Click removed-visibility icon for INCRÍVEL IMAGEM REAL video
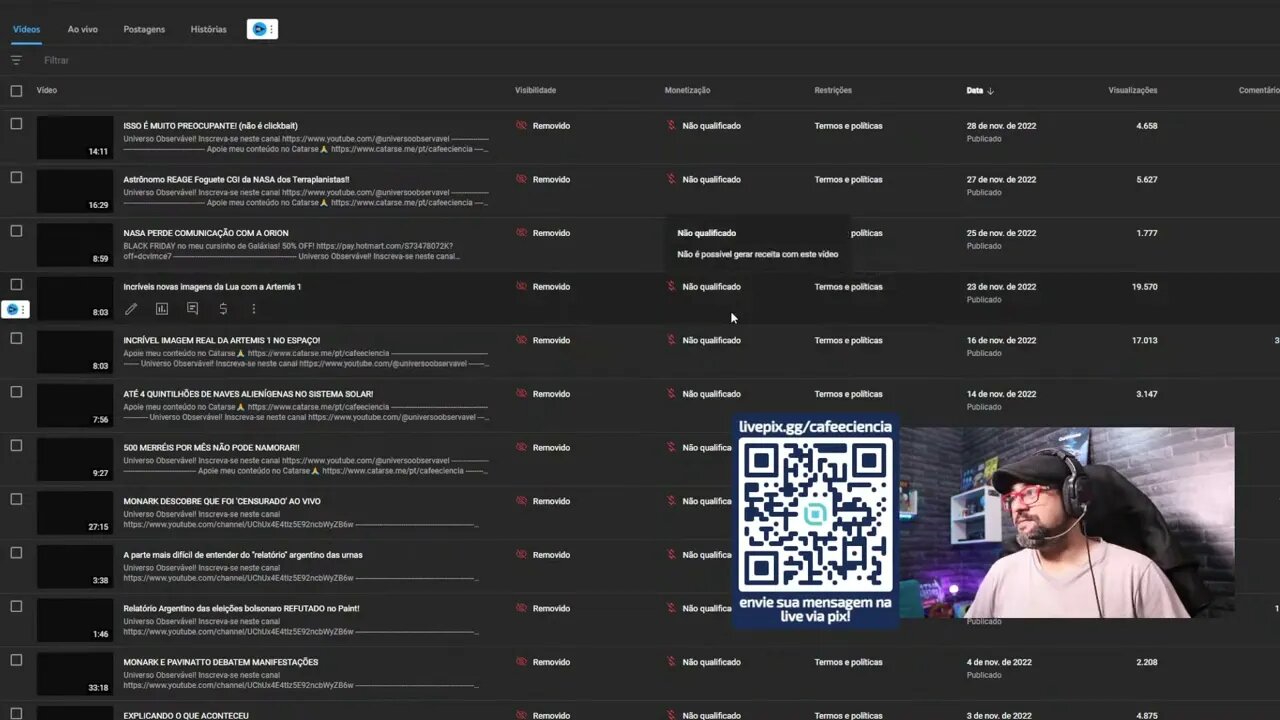This screenshot has width=1280, height=720. tap(521, 340)
